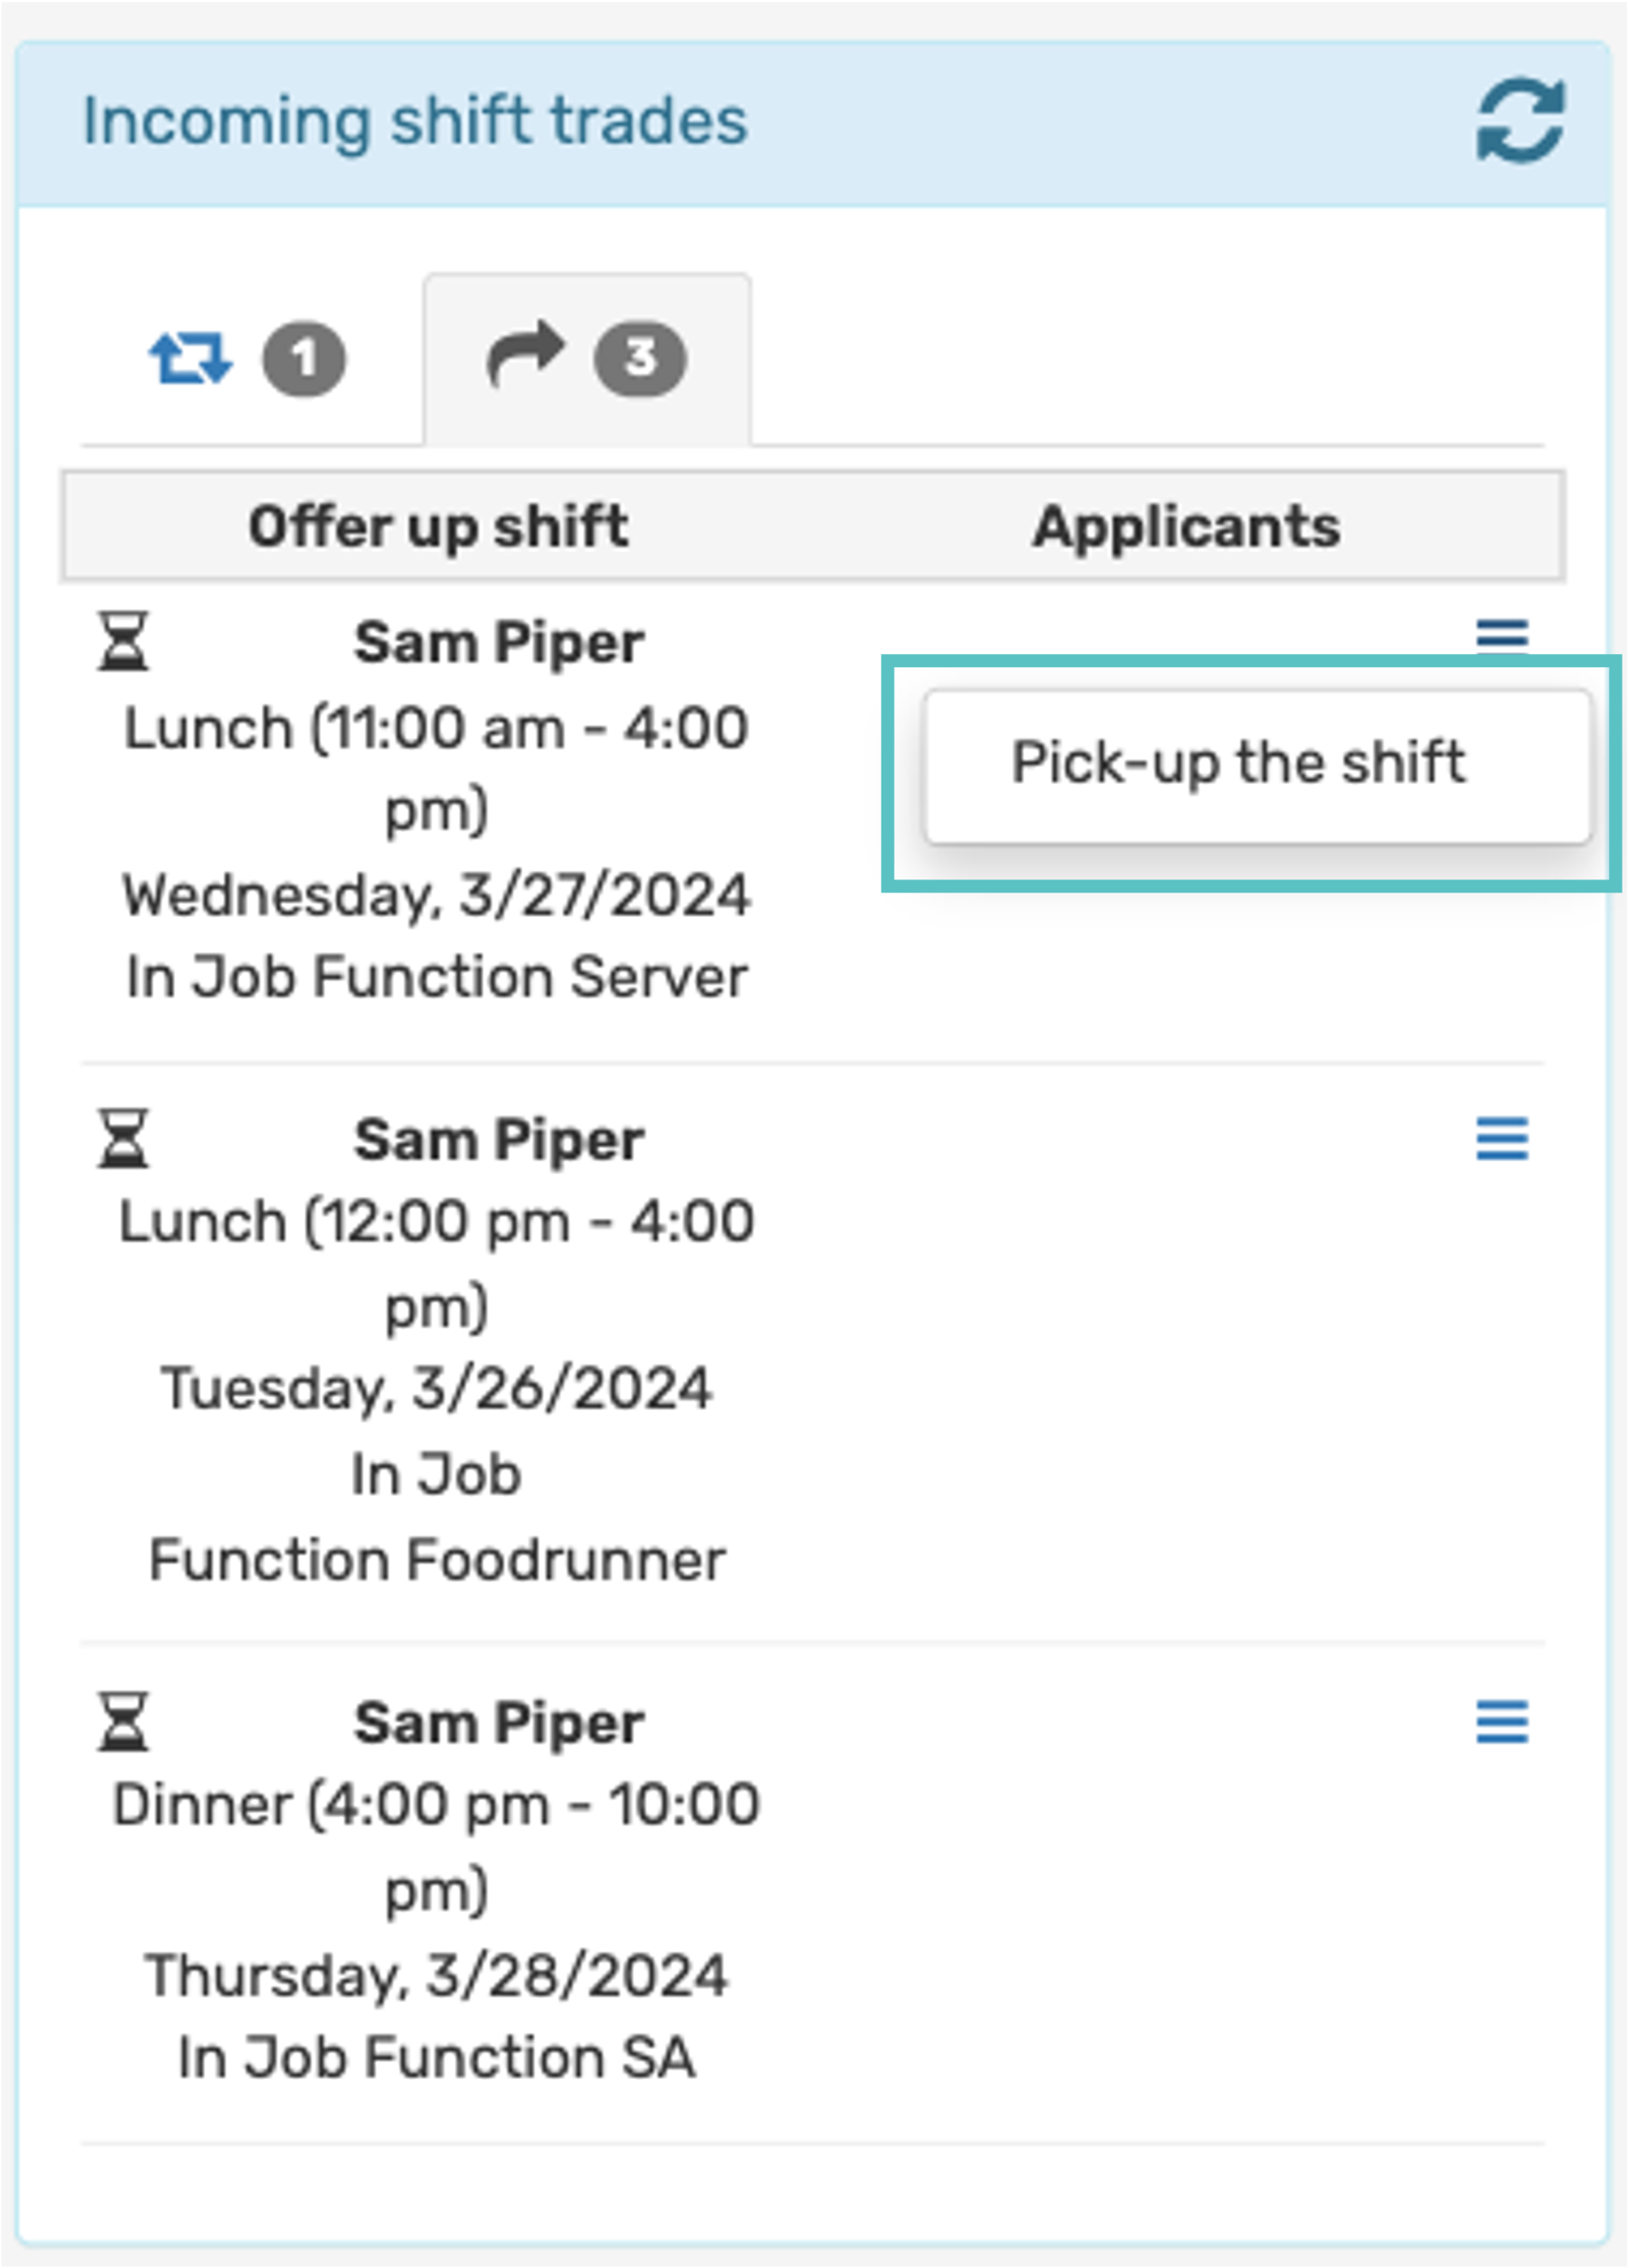The image size is (1629, 2268).
Task: Click the "Offer up shift" column header
Action: [438, 526]
